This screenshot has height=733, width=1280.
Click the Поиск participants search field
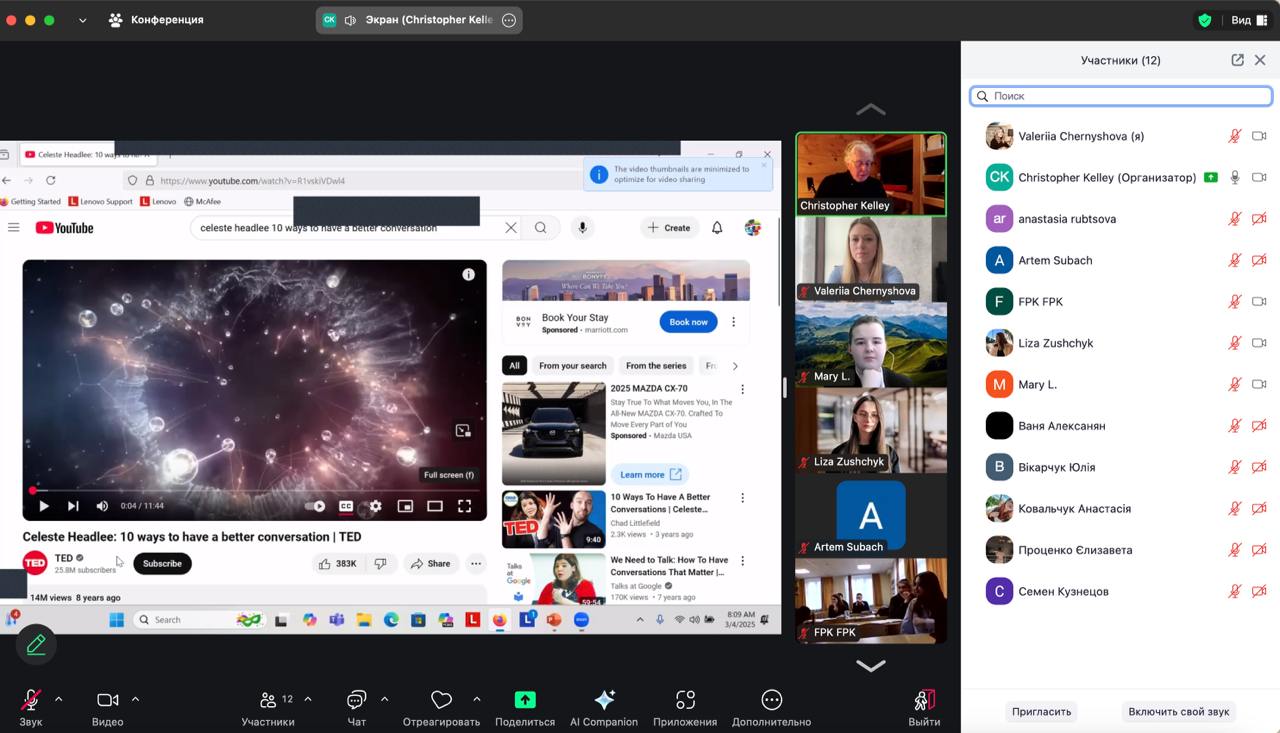point(1121,96)
